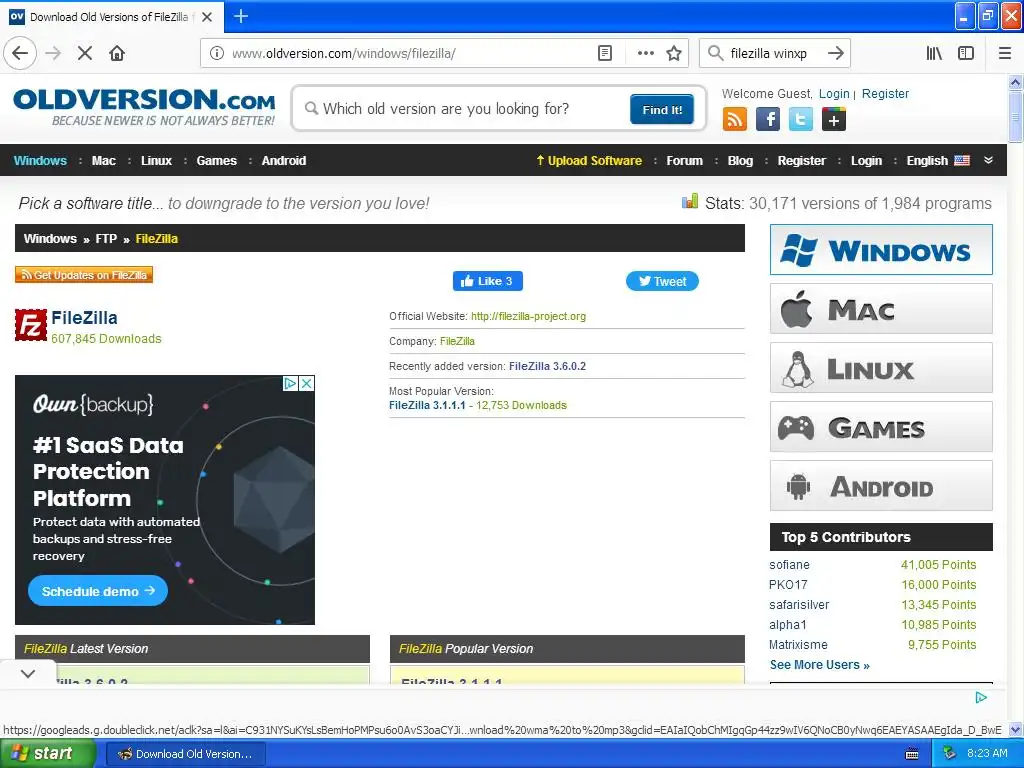The height and width of the screenshot is (768, 1024).
Task: Click the page vertical scrollbar thumb
Action: tap(1015, 116)
